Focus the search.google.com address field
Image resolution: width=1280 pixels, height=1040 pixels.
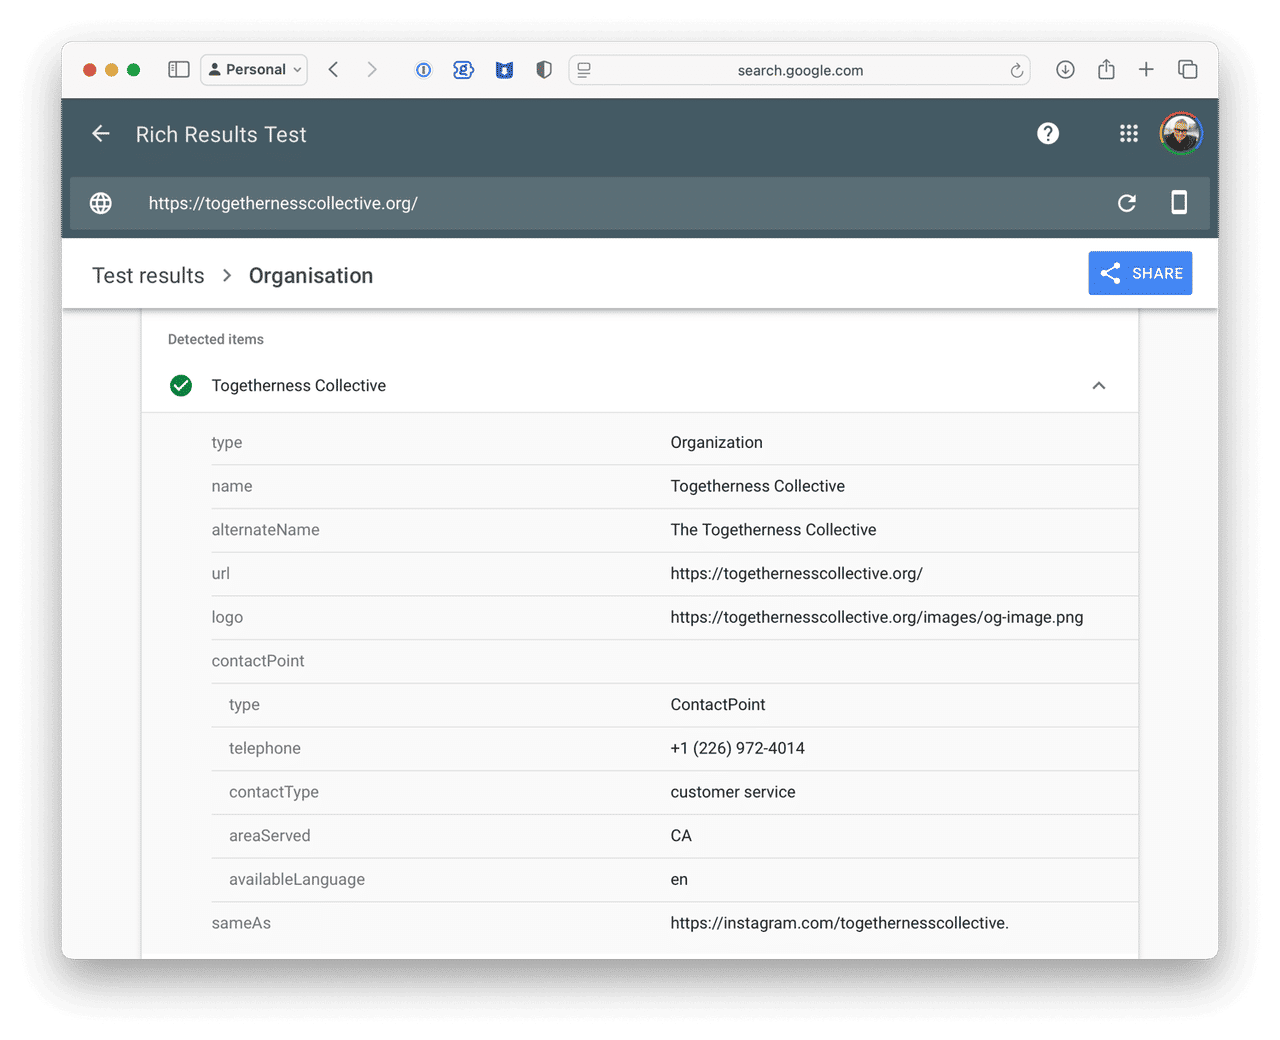(800, 70)
